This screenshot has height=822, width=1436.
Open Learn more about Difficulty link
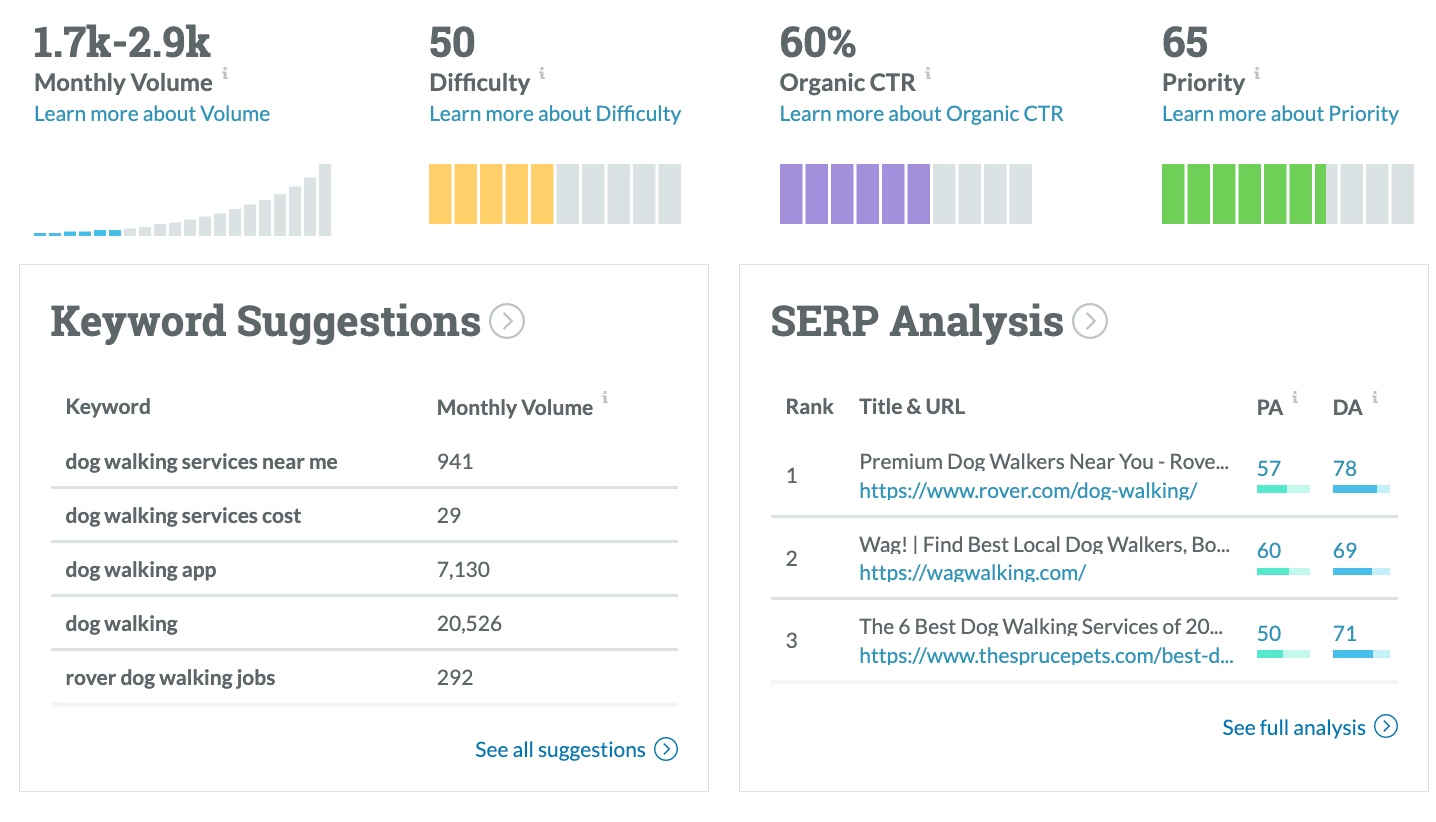tap(555, 114)
